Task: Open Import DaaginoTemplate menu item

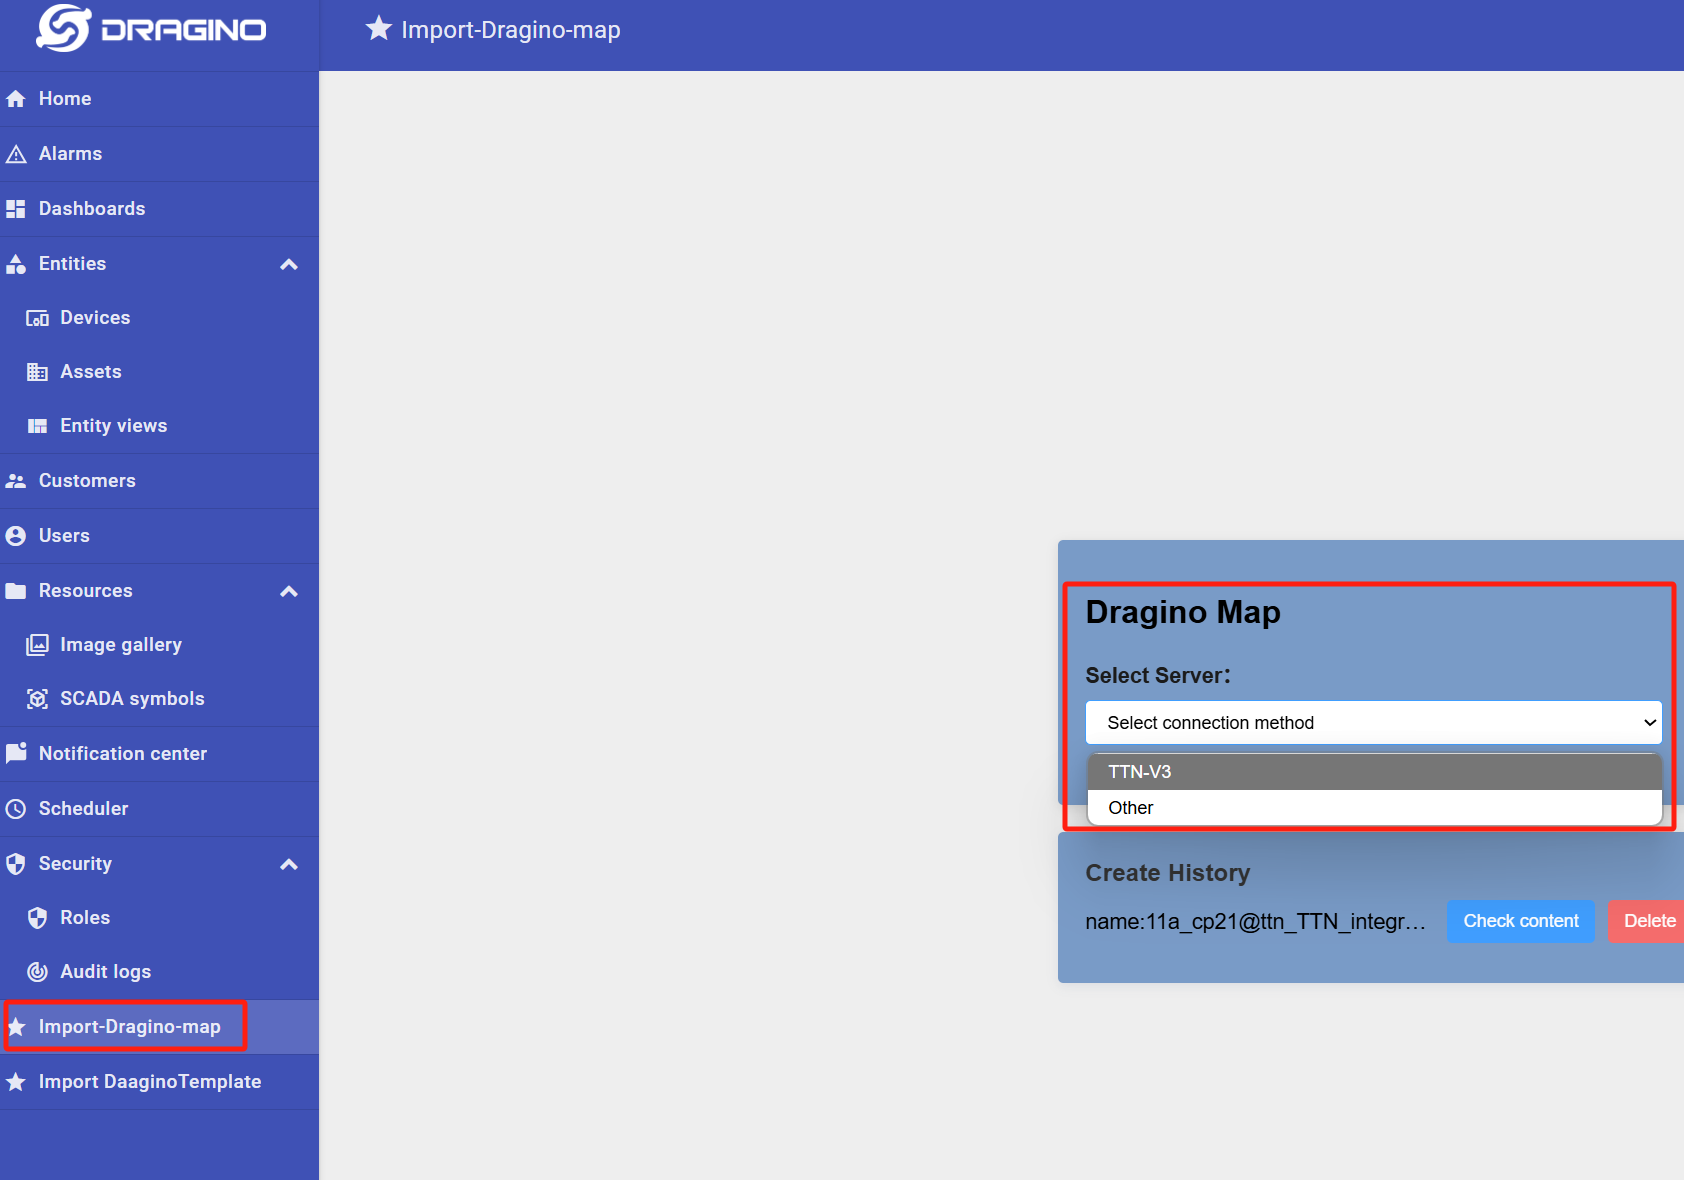Action: [159, 1082]
